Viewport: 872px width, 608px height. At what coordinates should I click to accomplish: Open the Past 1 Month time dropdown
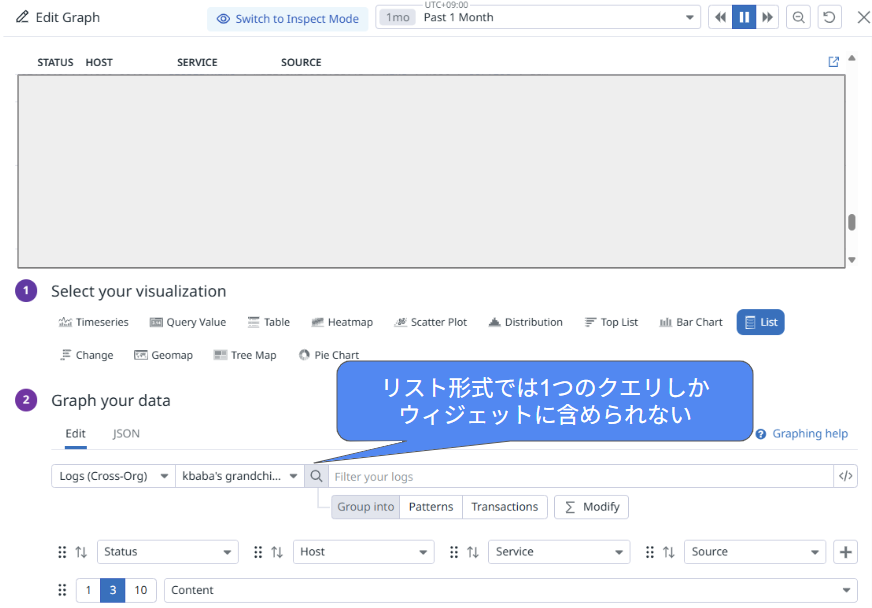[x=538, y=18]
